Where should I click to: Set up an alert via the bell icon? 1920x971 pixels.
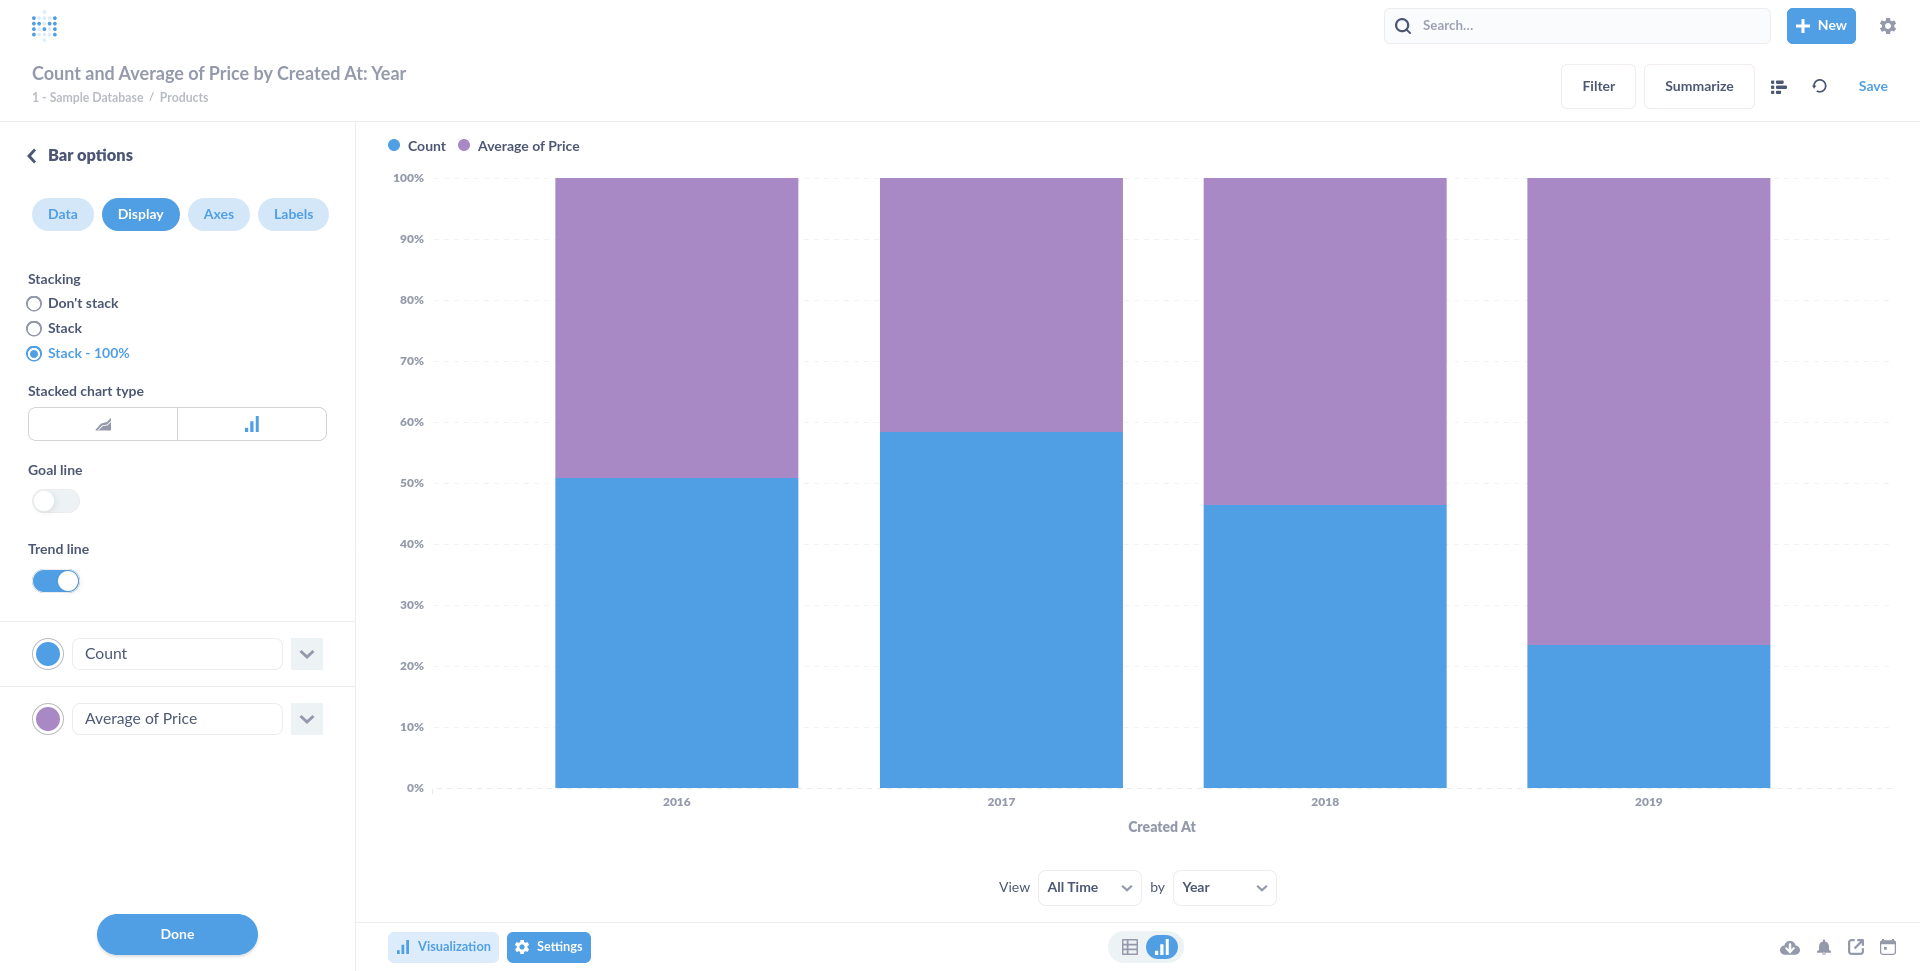pyautogui.click(x=1823, y=947)
